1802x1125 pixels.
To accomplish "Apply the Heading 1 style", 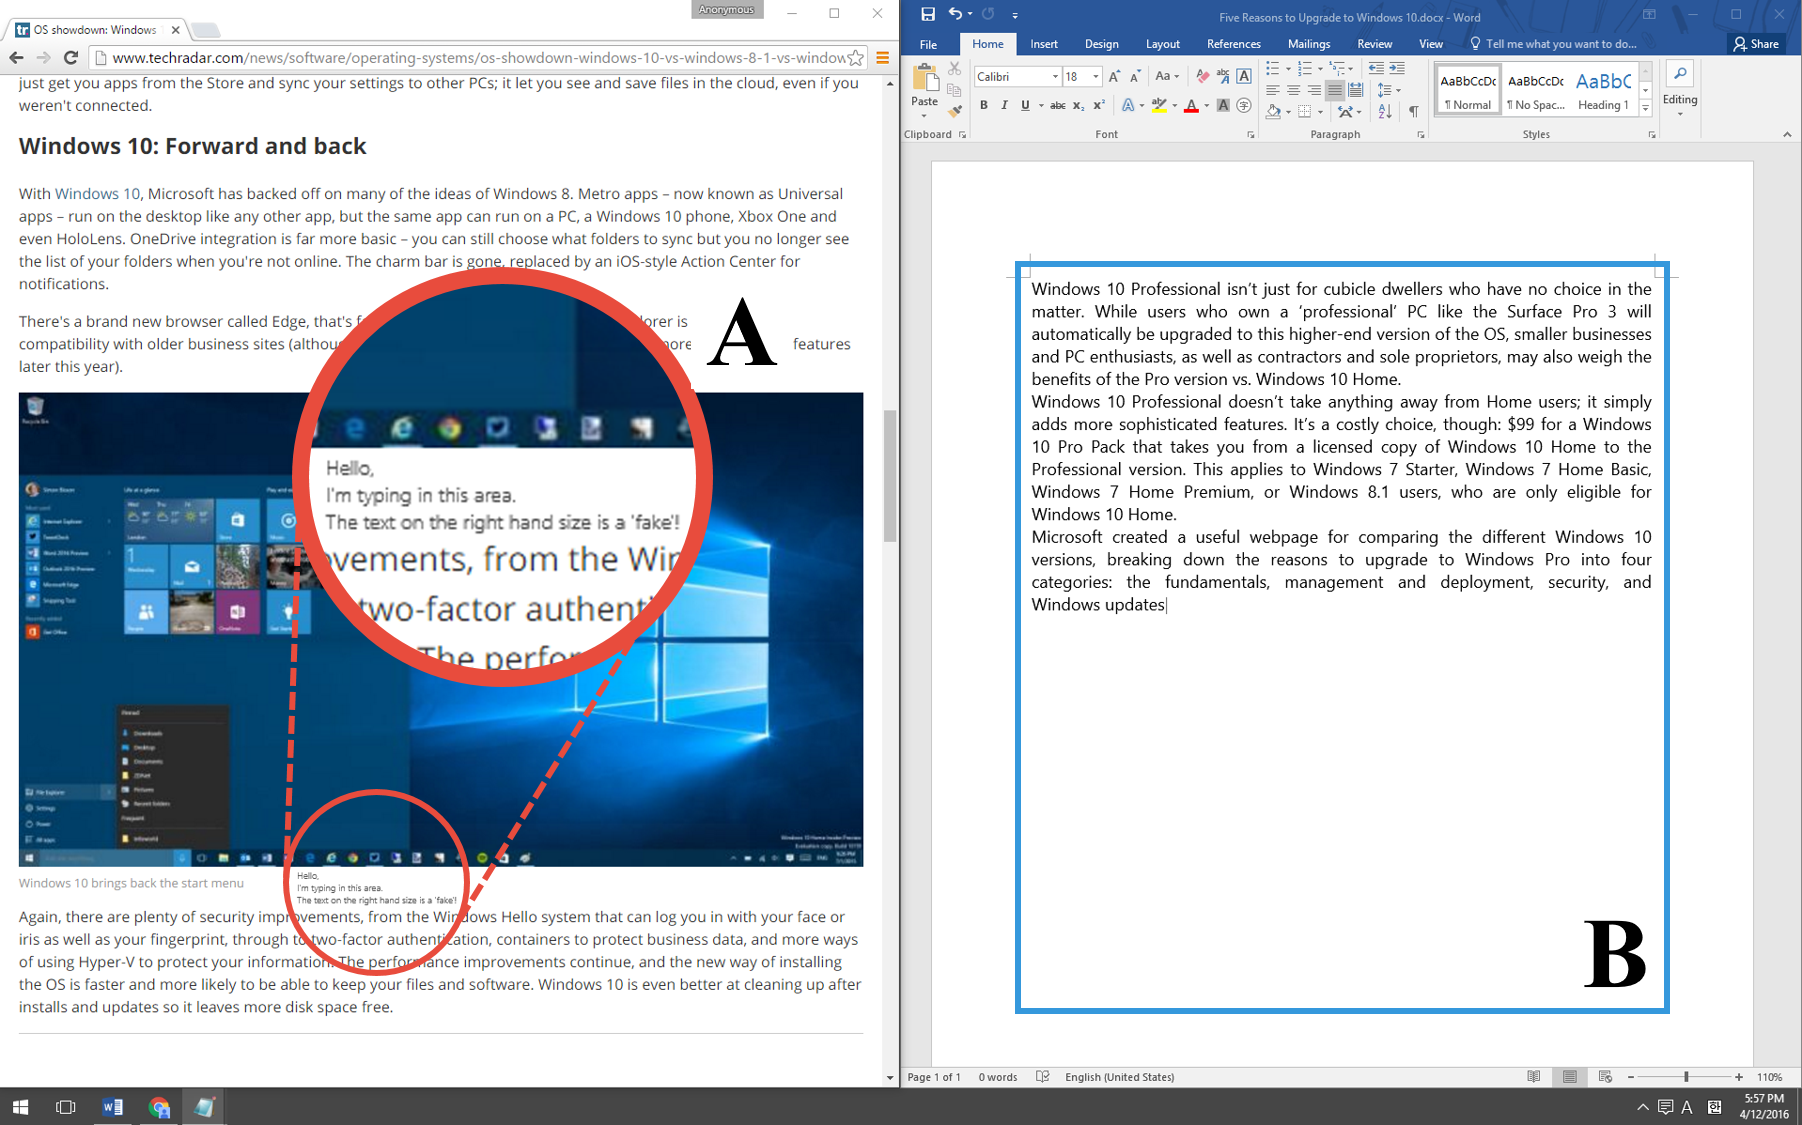I will pyautogui.click(x=1603, y=89).
